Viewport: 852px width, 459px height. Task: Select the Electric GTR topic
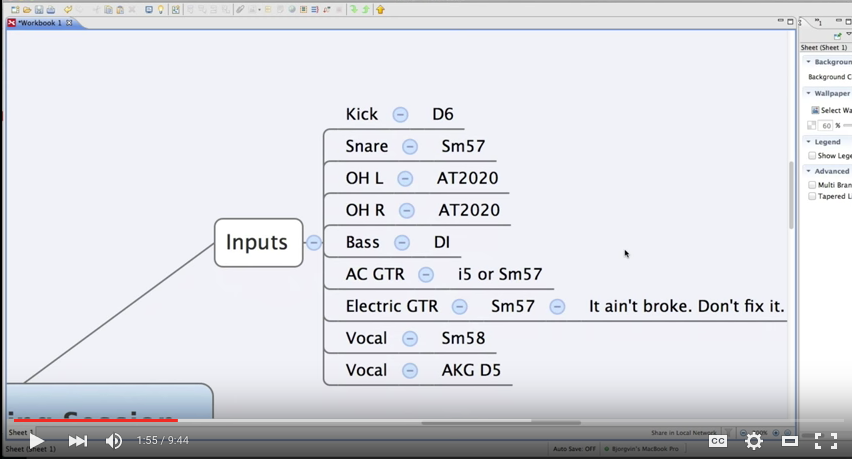pos(391,306)
